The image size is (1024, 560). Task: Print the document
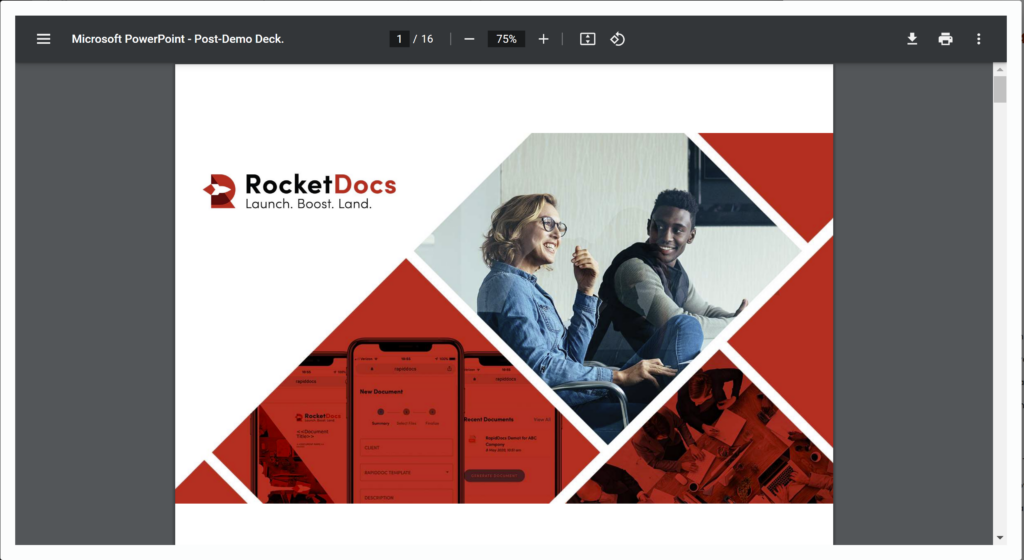[x=946, y=39]
